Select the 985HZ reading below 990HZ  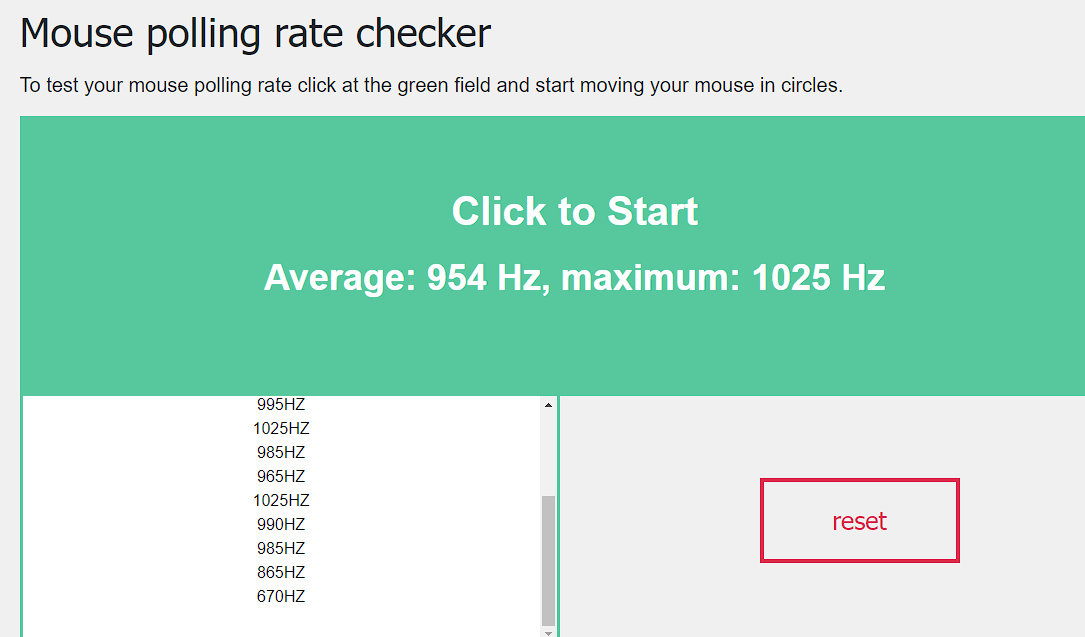click(281, 548)
